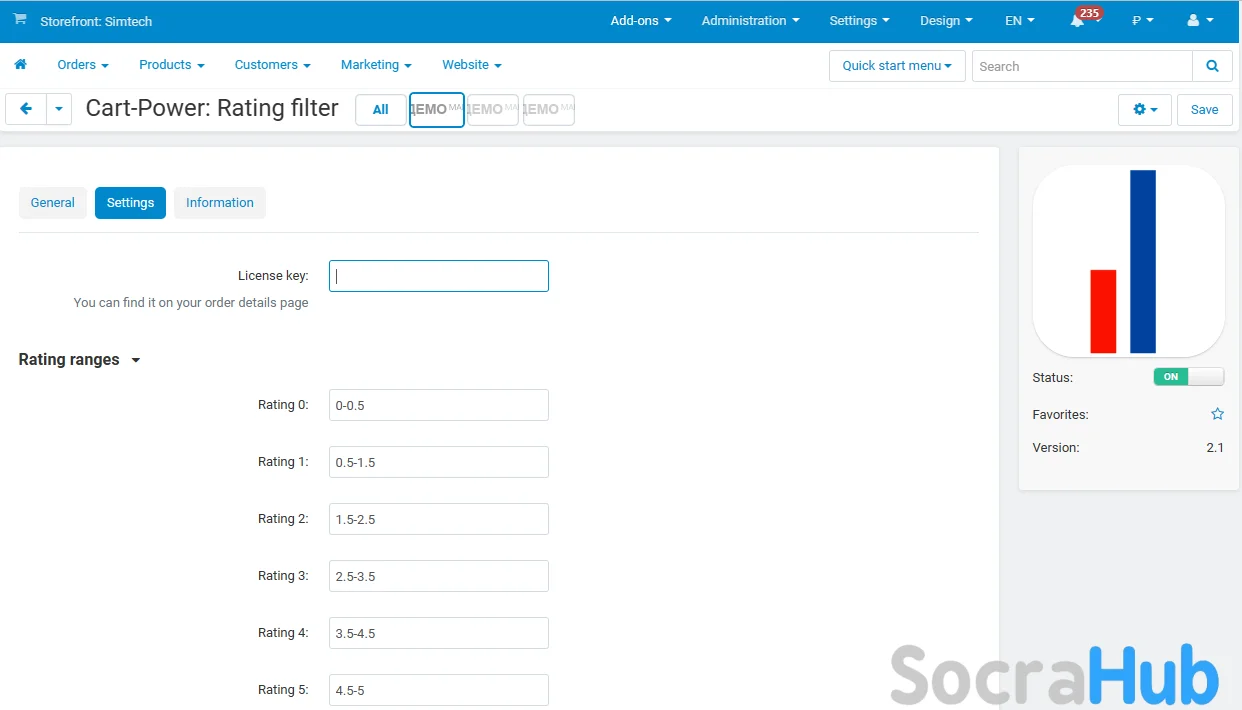Viewport: 1242px width, 710px height.
Task: Click the Rating 3 range field
Action: coord(438,576)
